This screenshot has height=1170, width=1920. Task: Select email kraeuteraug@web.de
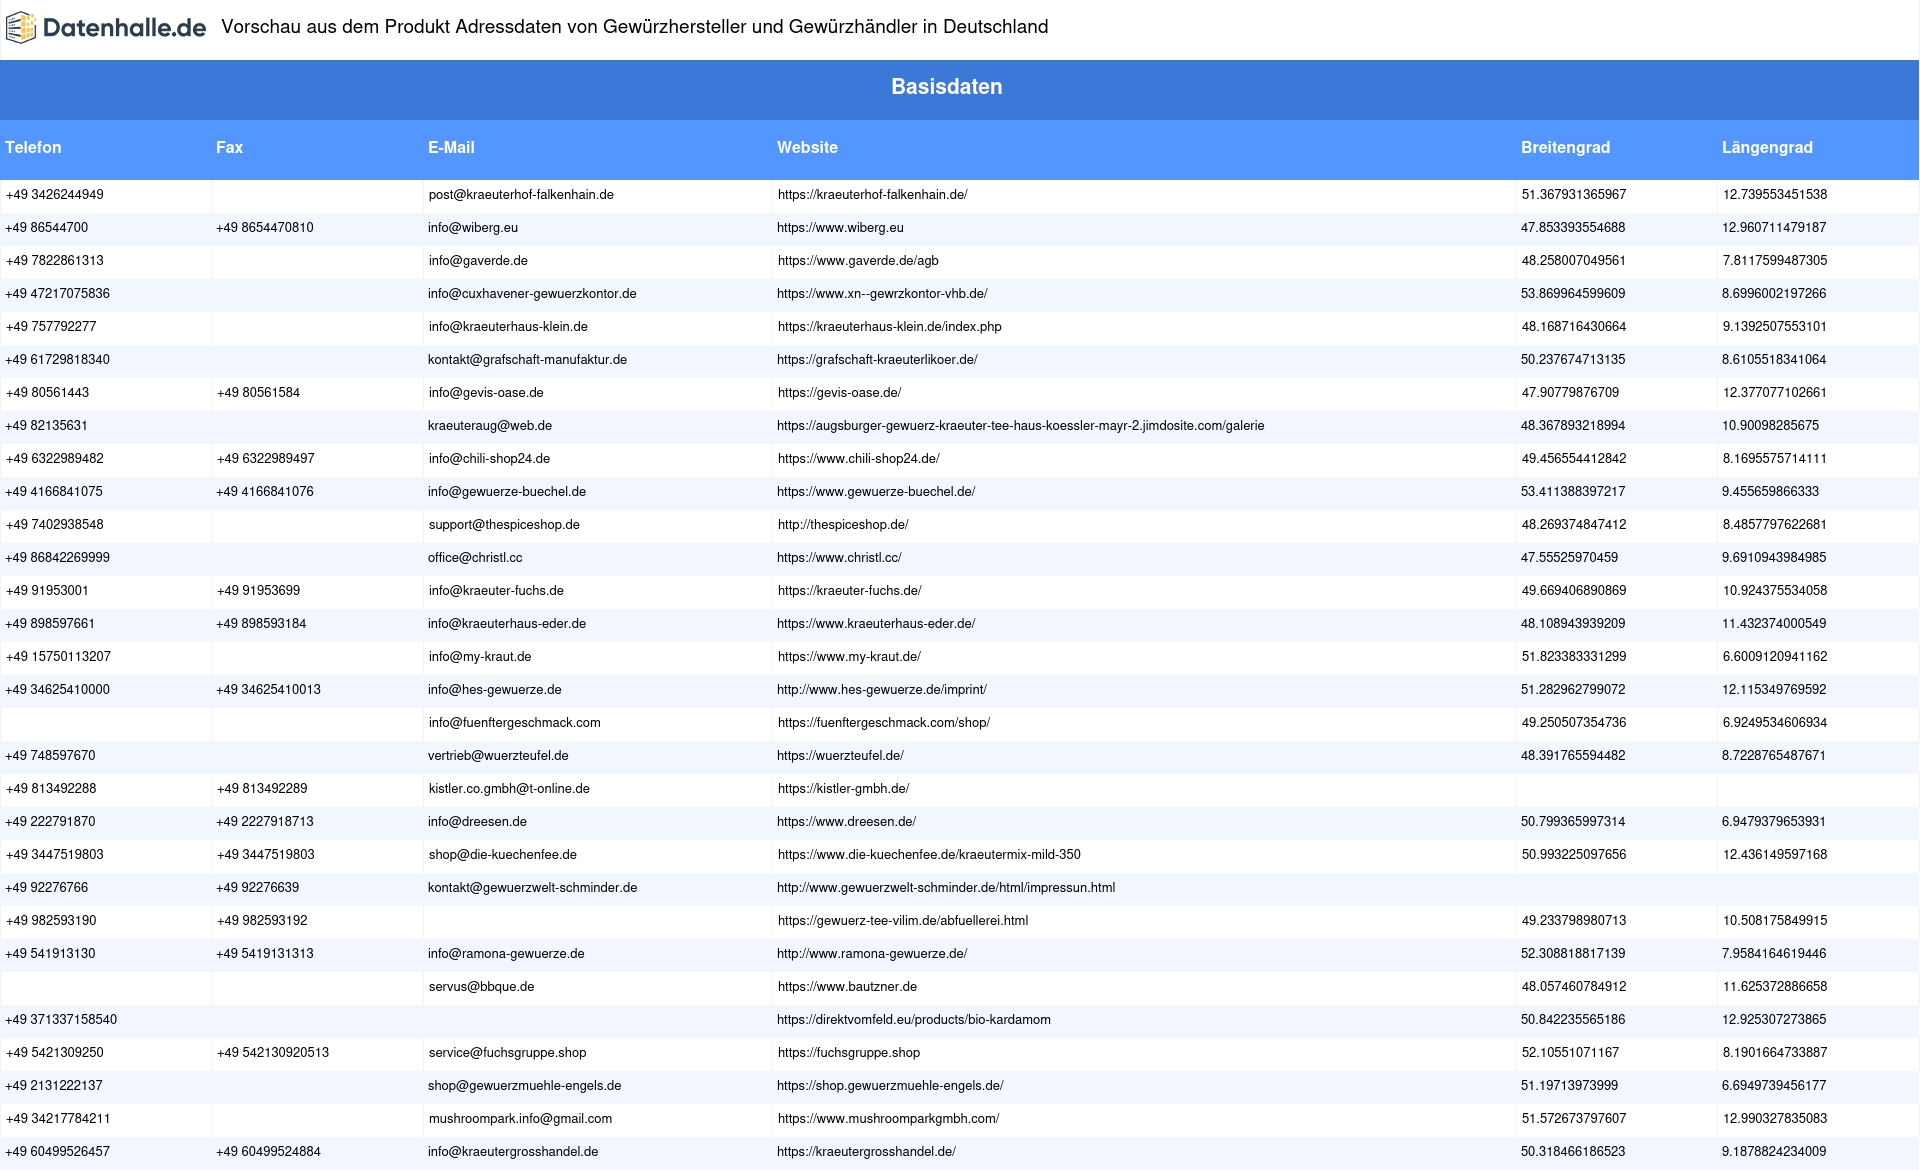pyautogui.click(x=490, y=426)
